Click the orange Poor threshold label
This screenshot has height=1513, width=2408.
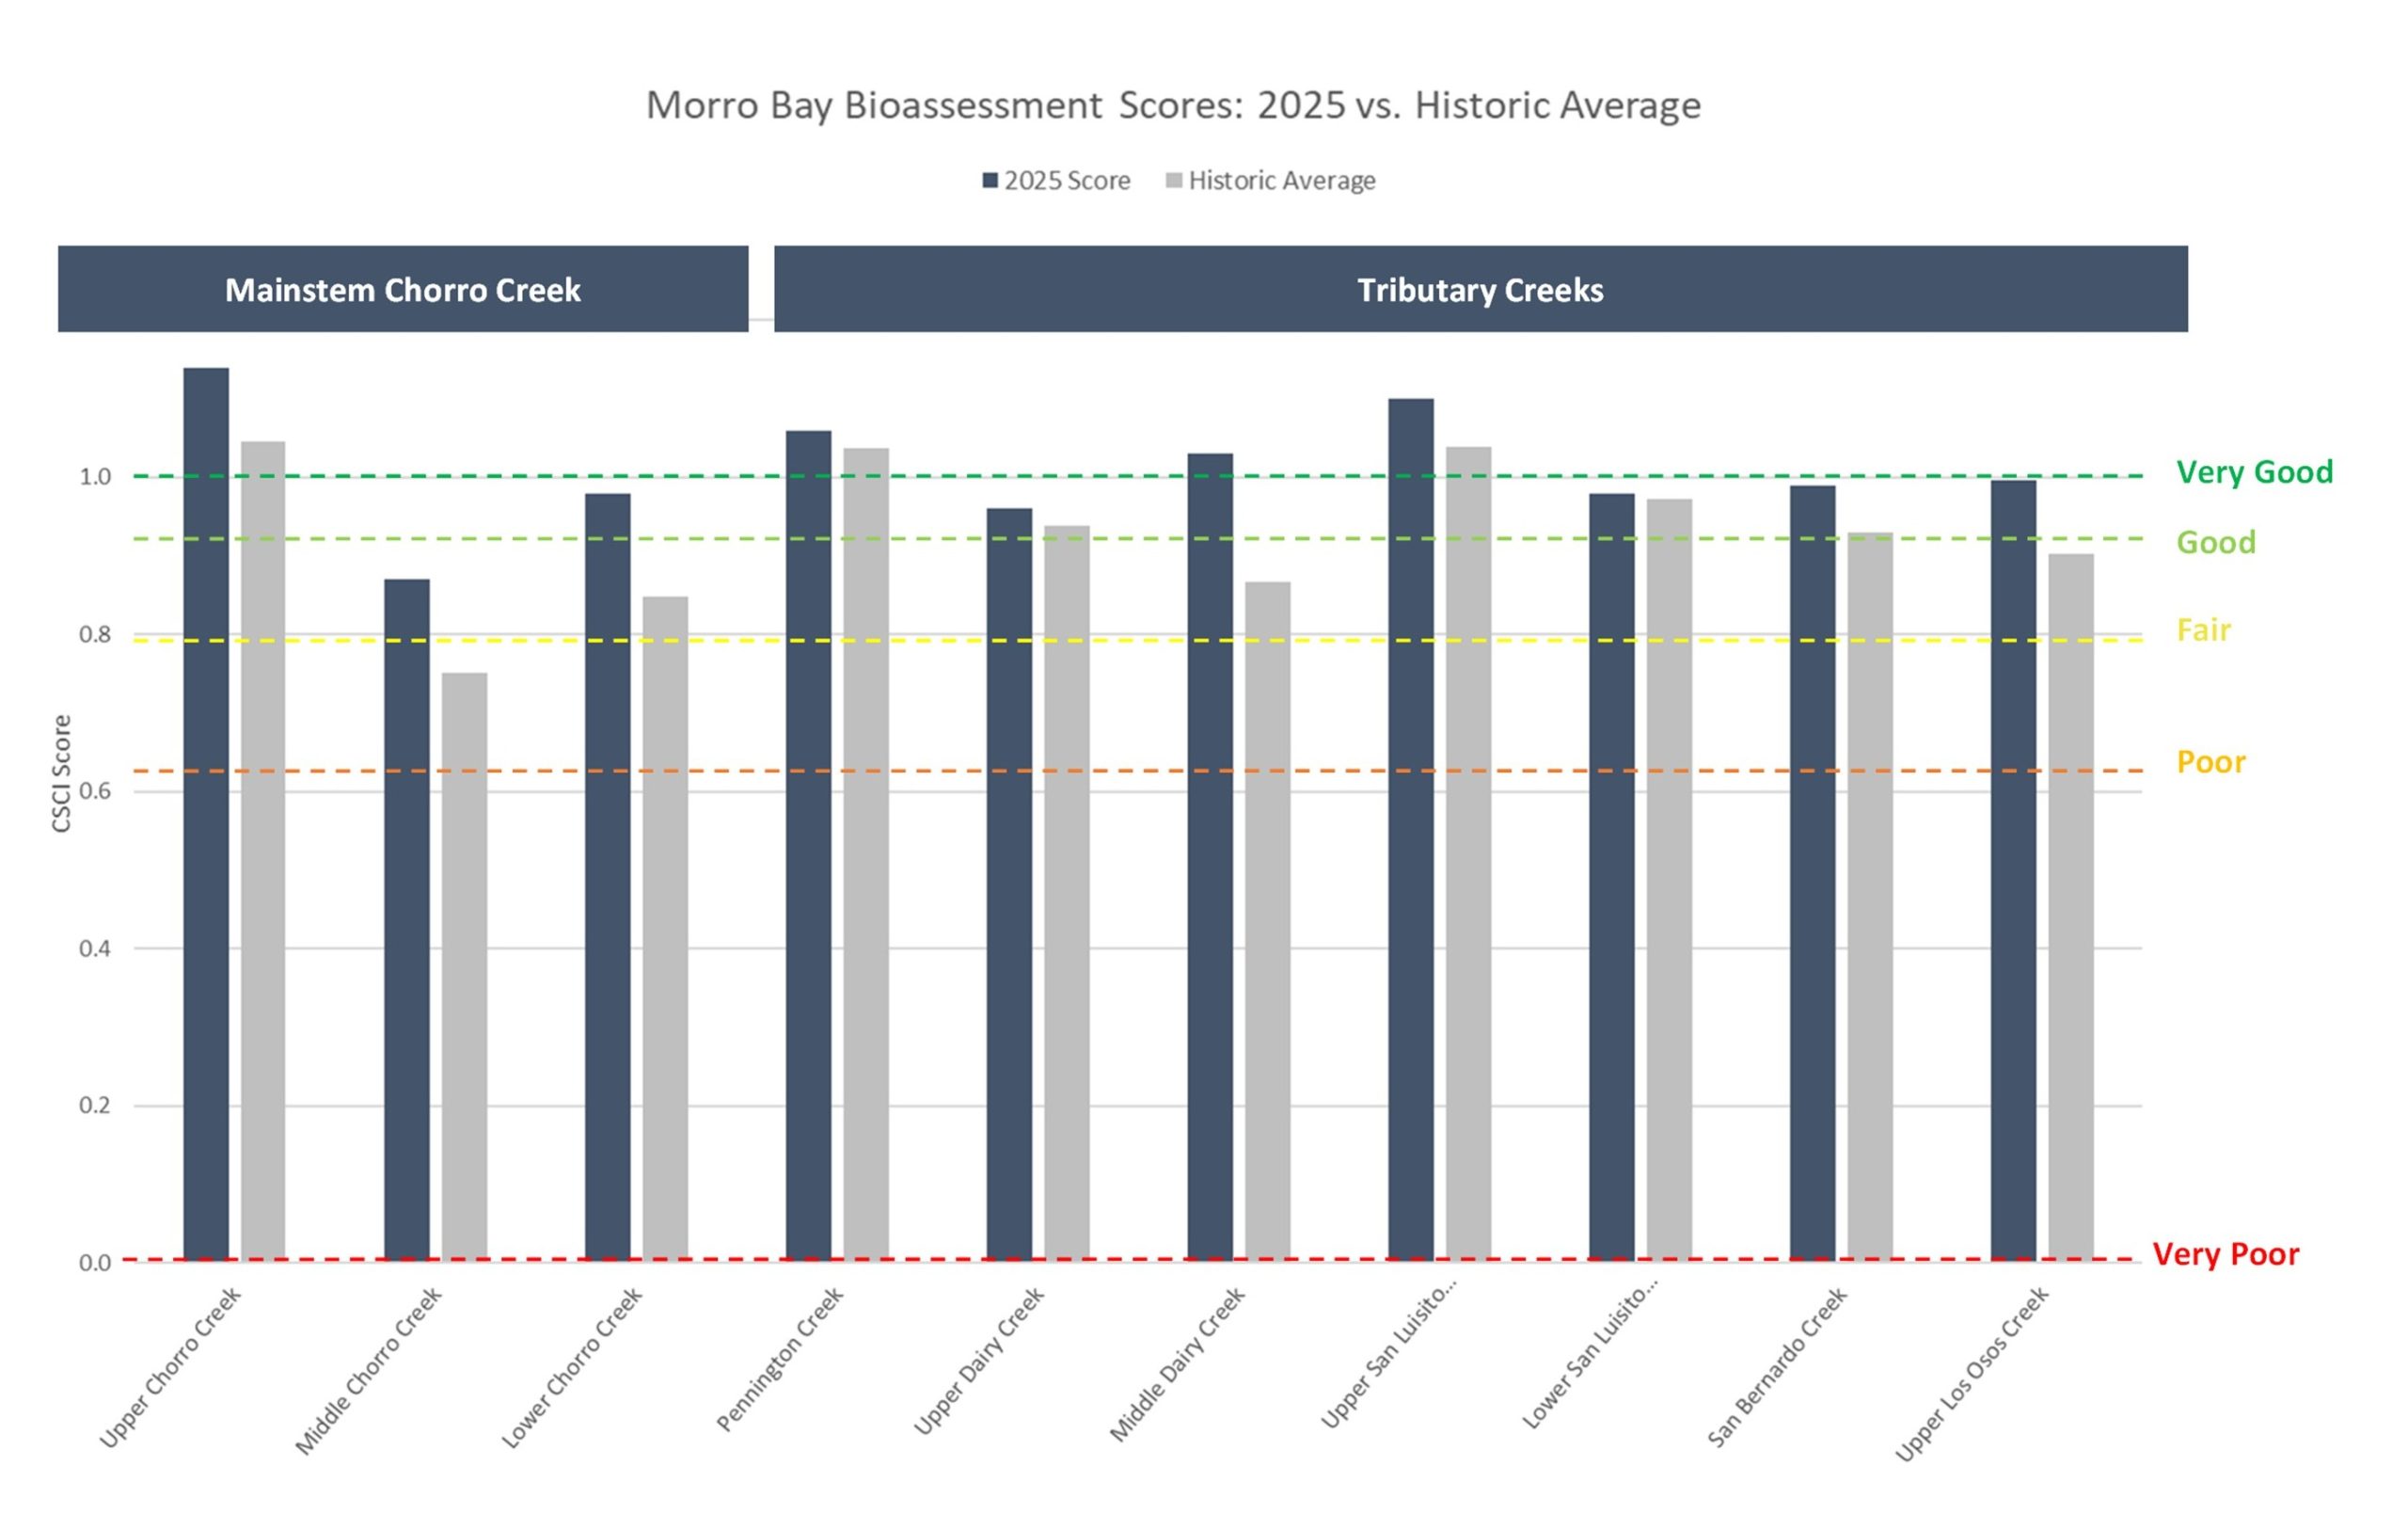2211,762
